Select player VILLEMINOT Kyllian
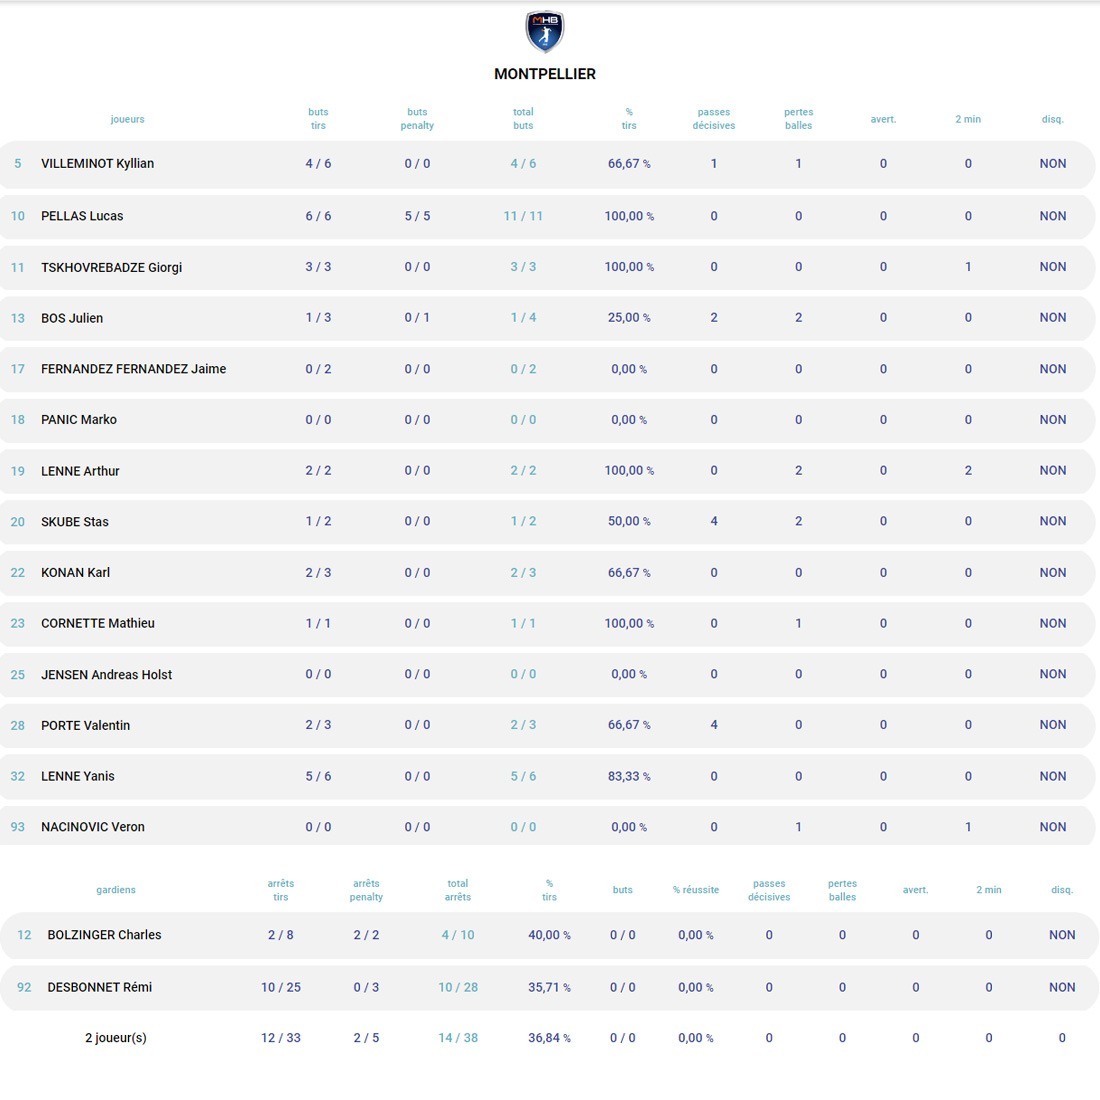This screenshot has width=1100, height=1100. 97,164
